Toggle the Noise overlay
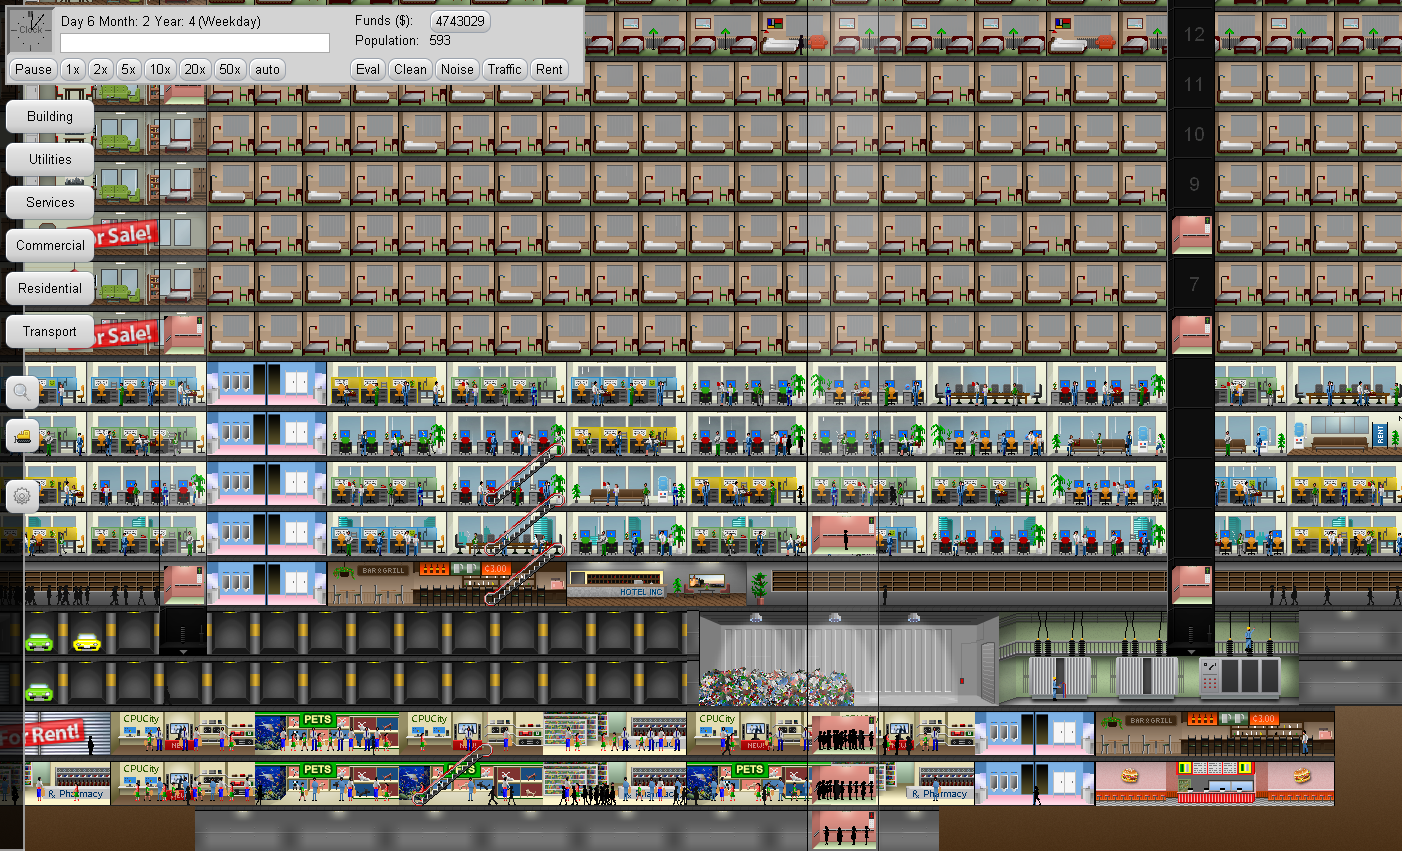The width and height of the screenshot is (1402, 851). 457,69
